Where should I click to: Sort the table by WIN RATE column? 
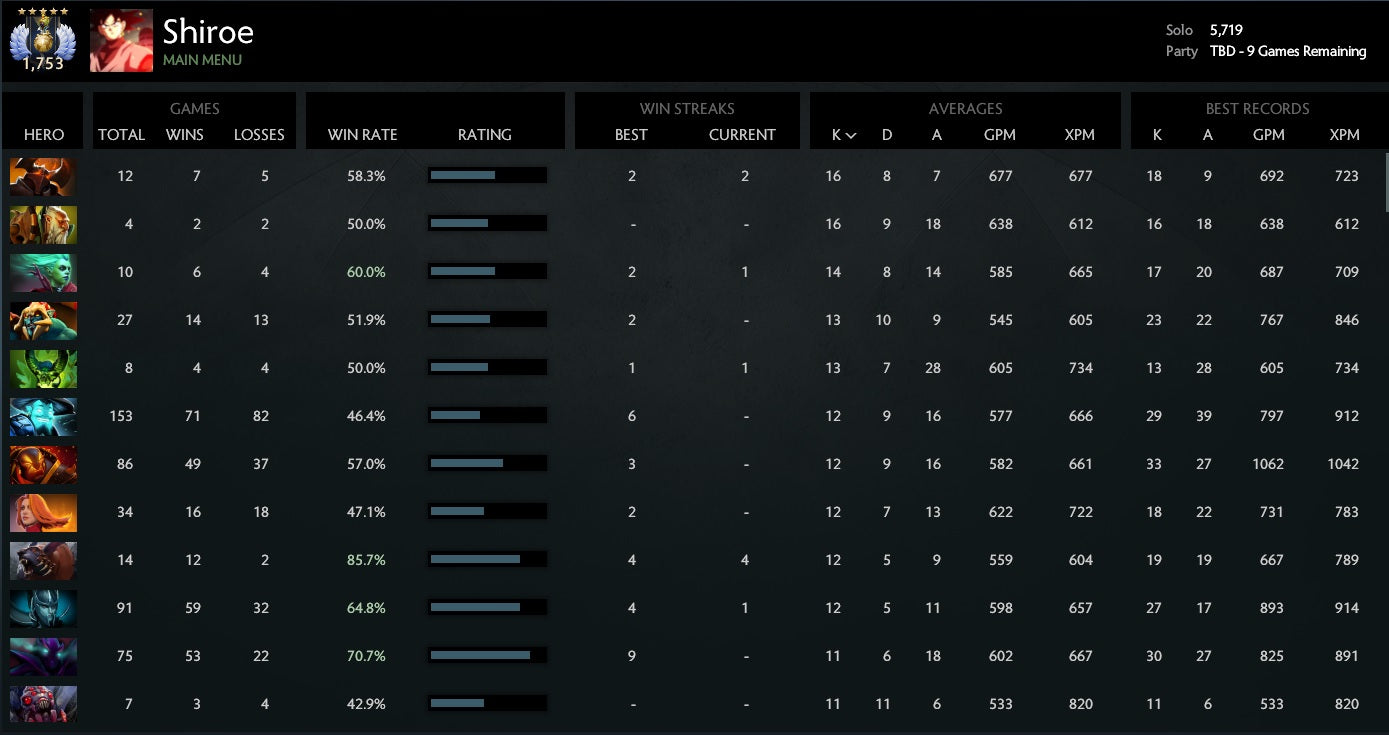362,135
